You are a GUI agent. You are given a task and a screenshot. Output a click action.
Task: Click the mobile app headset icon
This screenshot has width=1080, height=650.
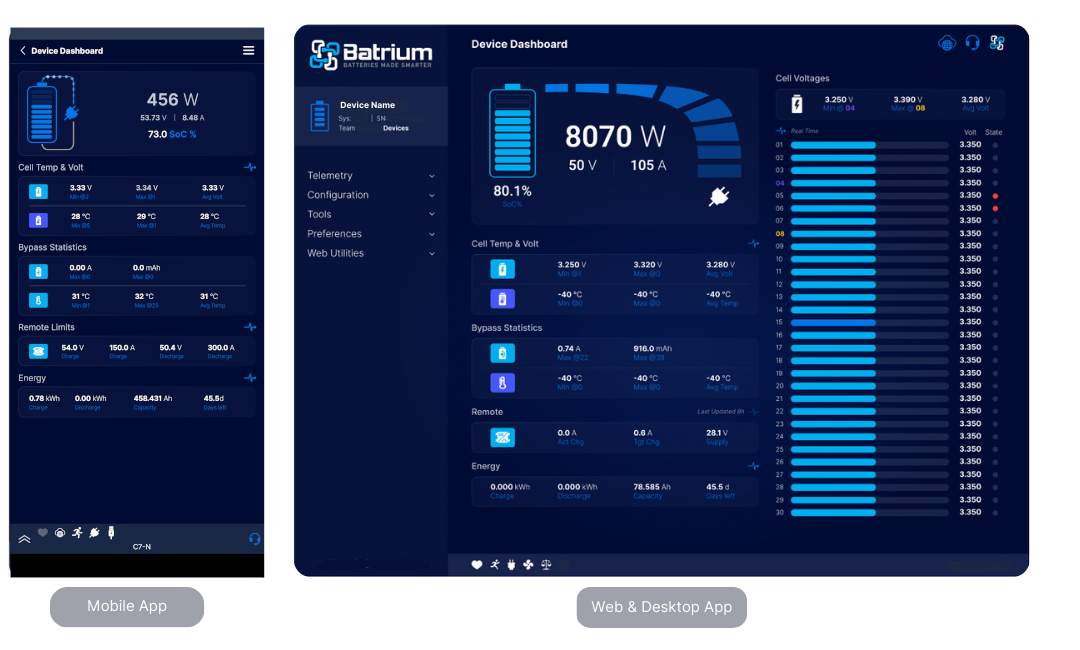tap(254, 538)
